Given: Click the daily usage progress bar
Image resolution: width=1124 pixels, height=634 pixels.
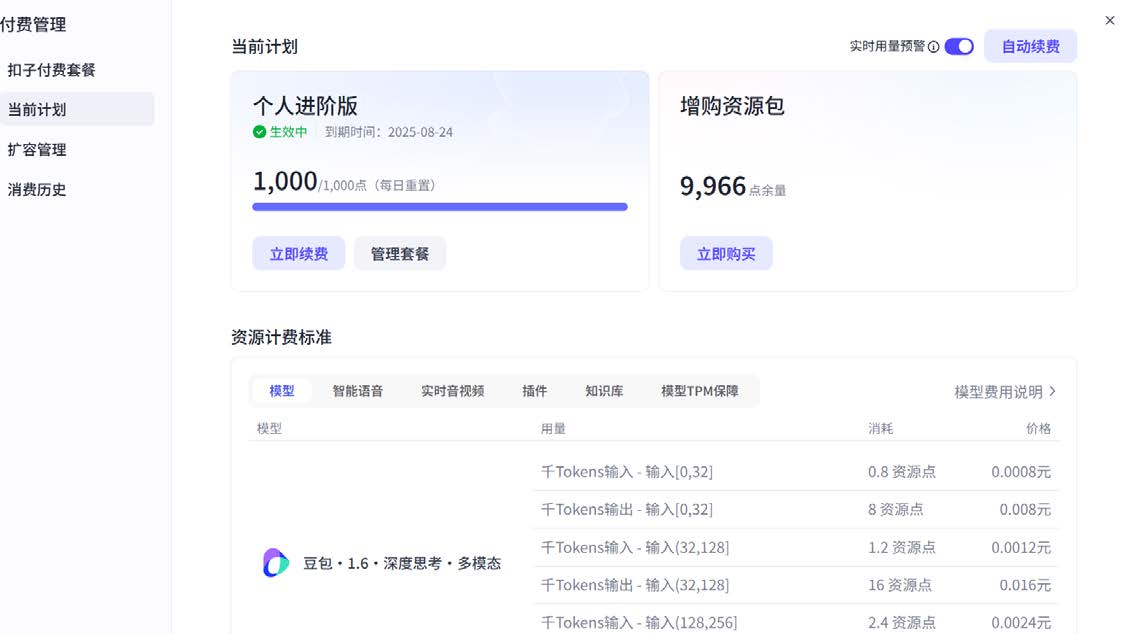Looking at the screenshot, I should point(440,206).
